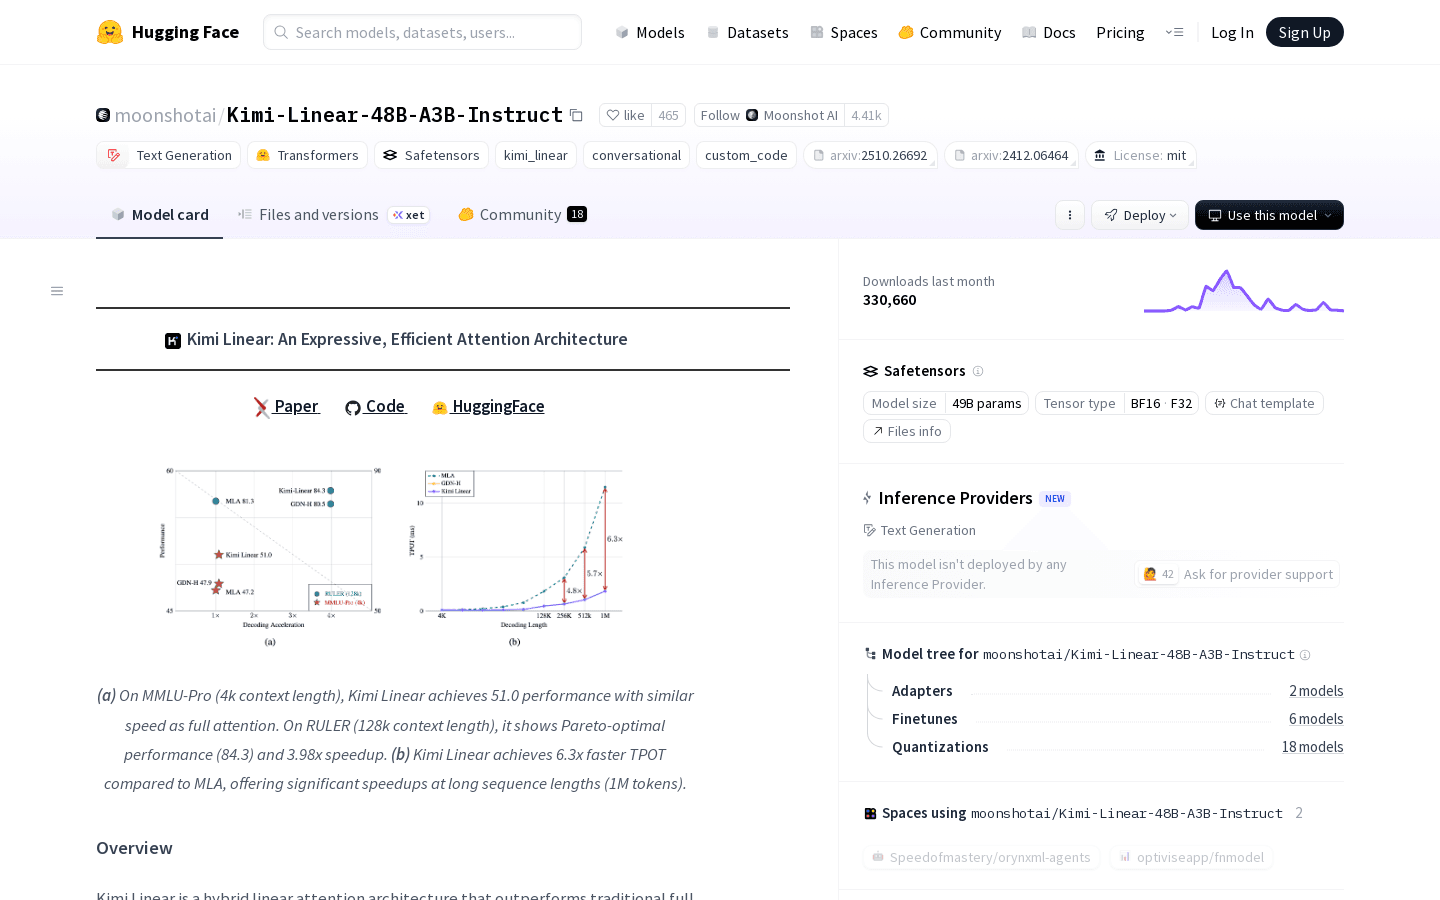Open the Quantizations 18 models entry
The width and height of the screenshot is (1440, 900).
pos(1312,747)
